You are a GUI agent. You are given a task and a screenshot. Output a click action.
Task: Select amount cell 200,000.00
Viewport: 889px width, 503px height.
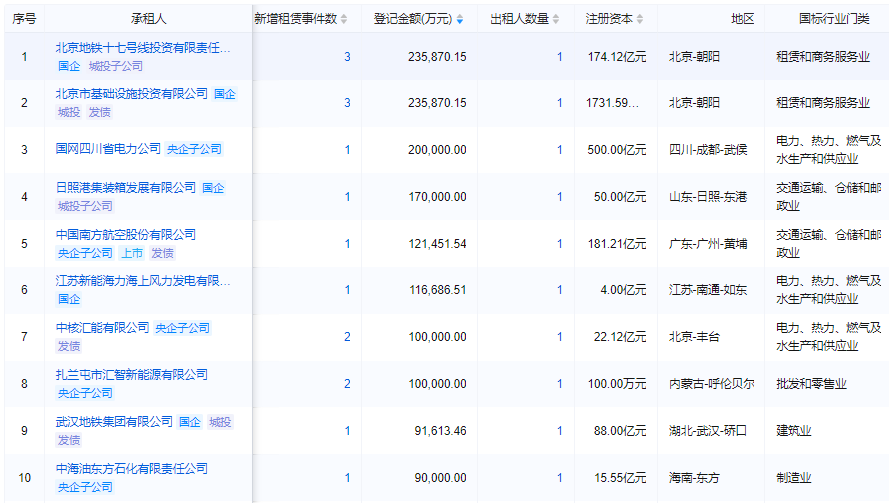[437, 150]
